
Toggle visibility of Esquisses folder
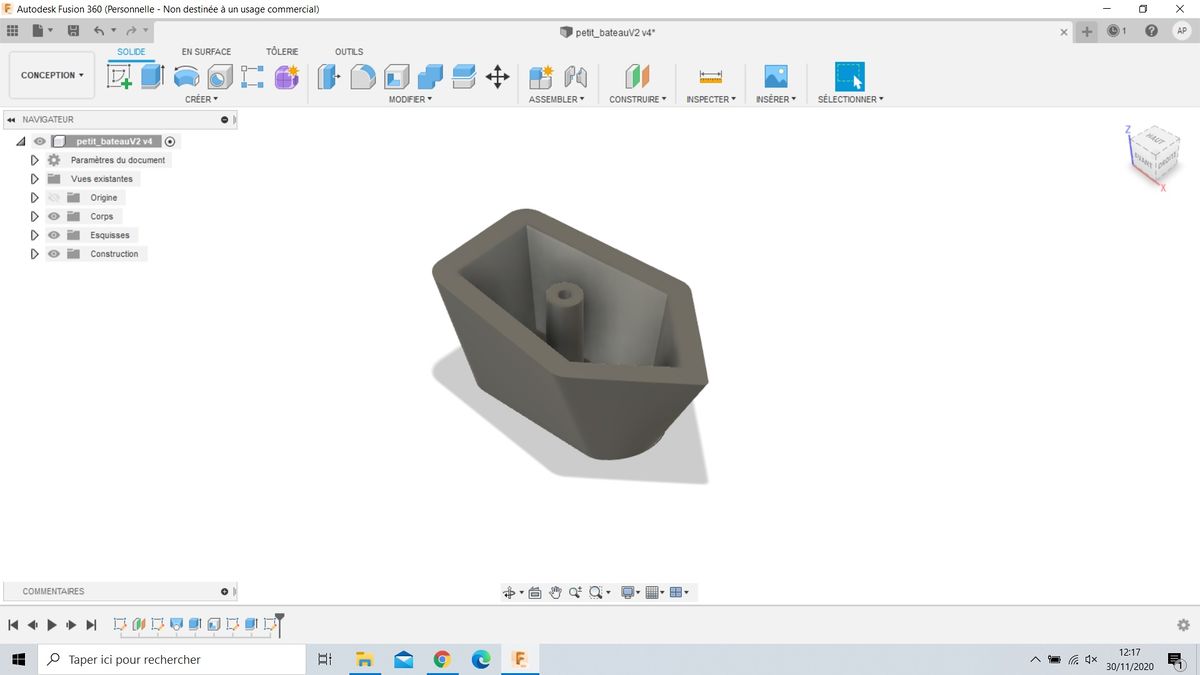(x=54, y=235)
